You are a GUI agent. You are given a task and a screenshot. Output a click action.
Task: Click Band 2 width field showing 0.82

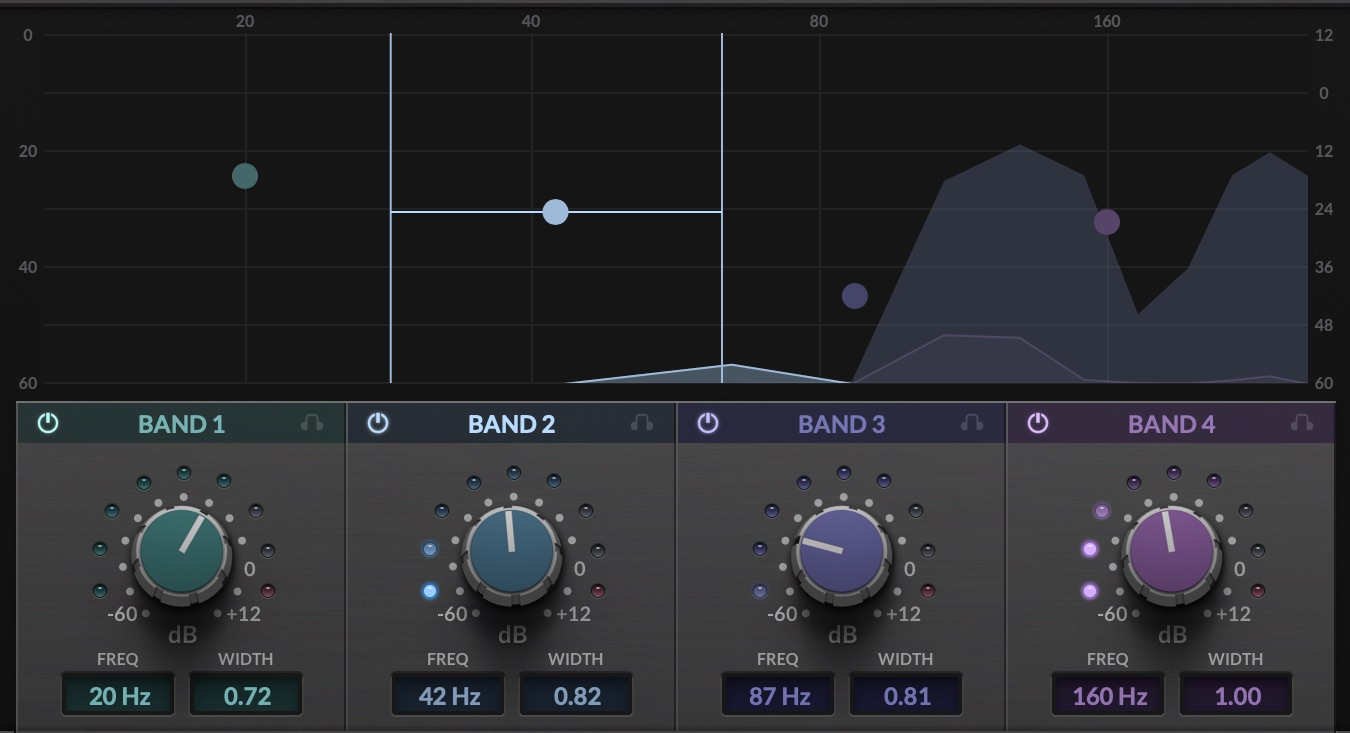(576, 696)
